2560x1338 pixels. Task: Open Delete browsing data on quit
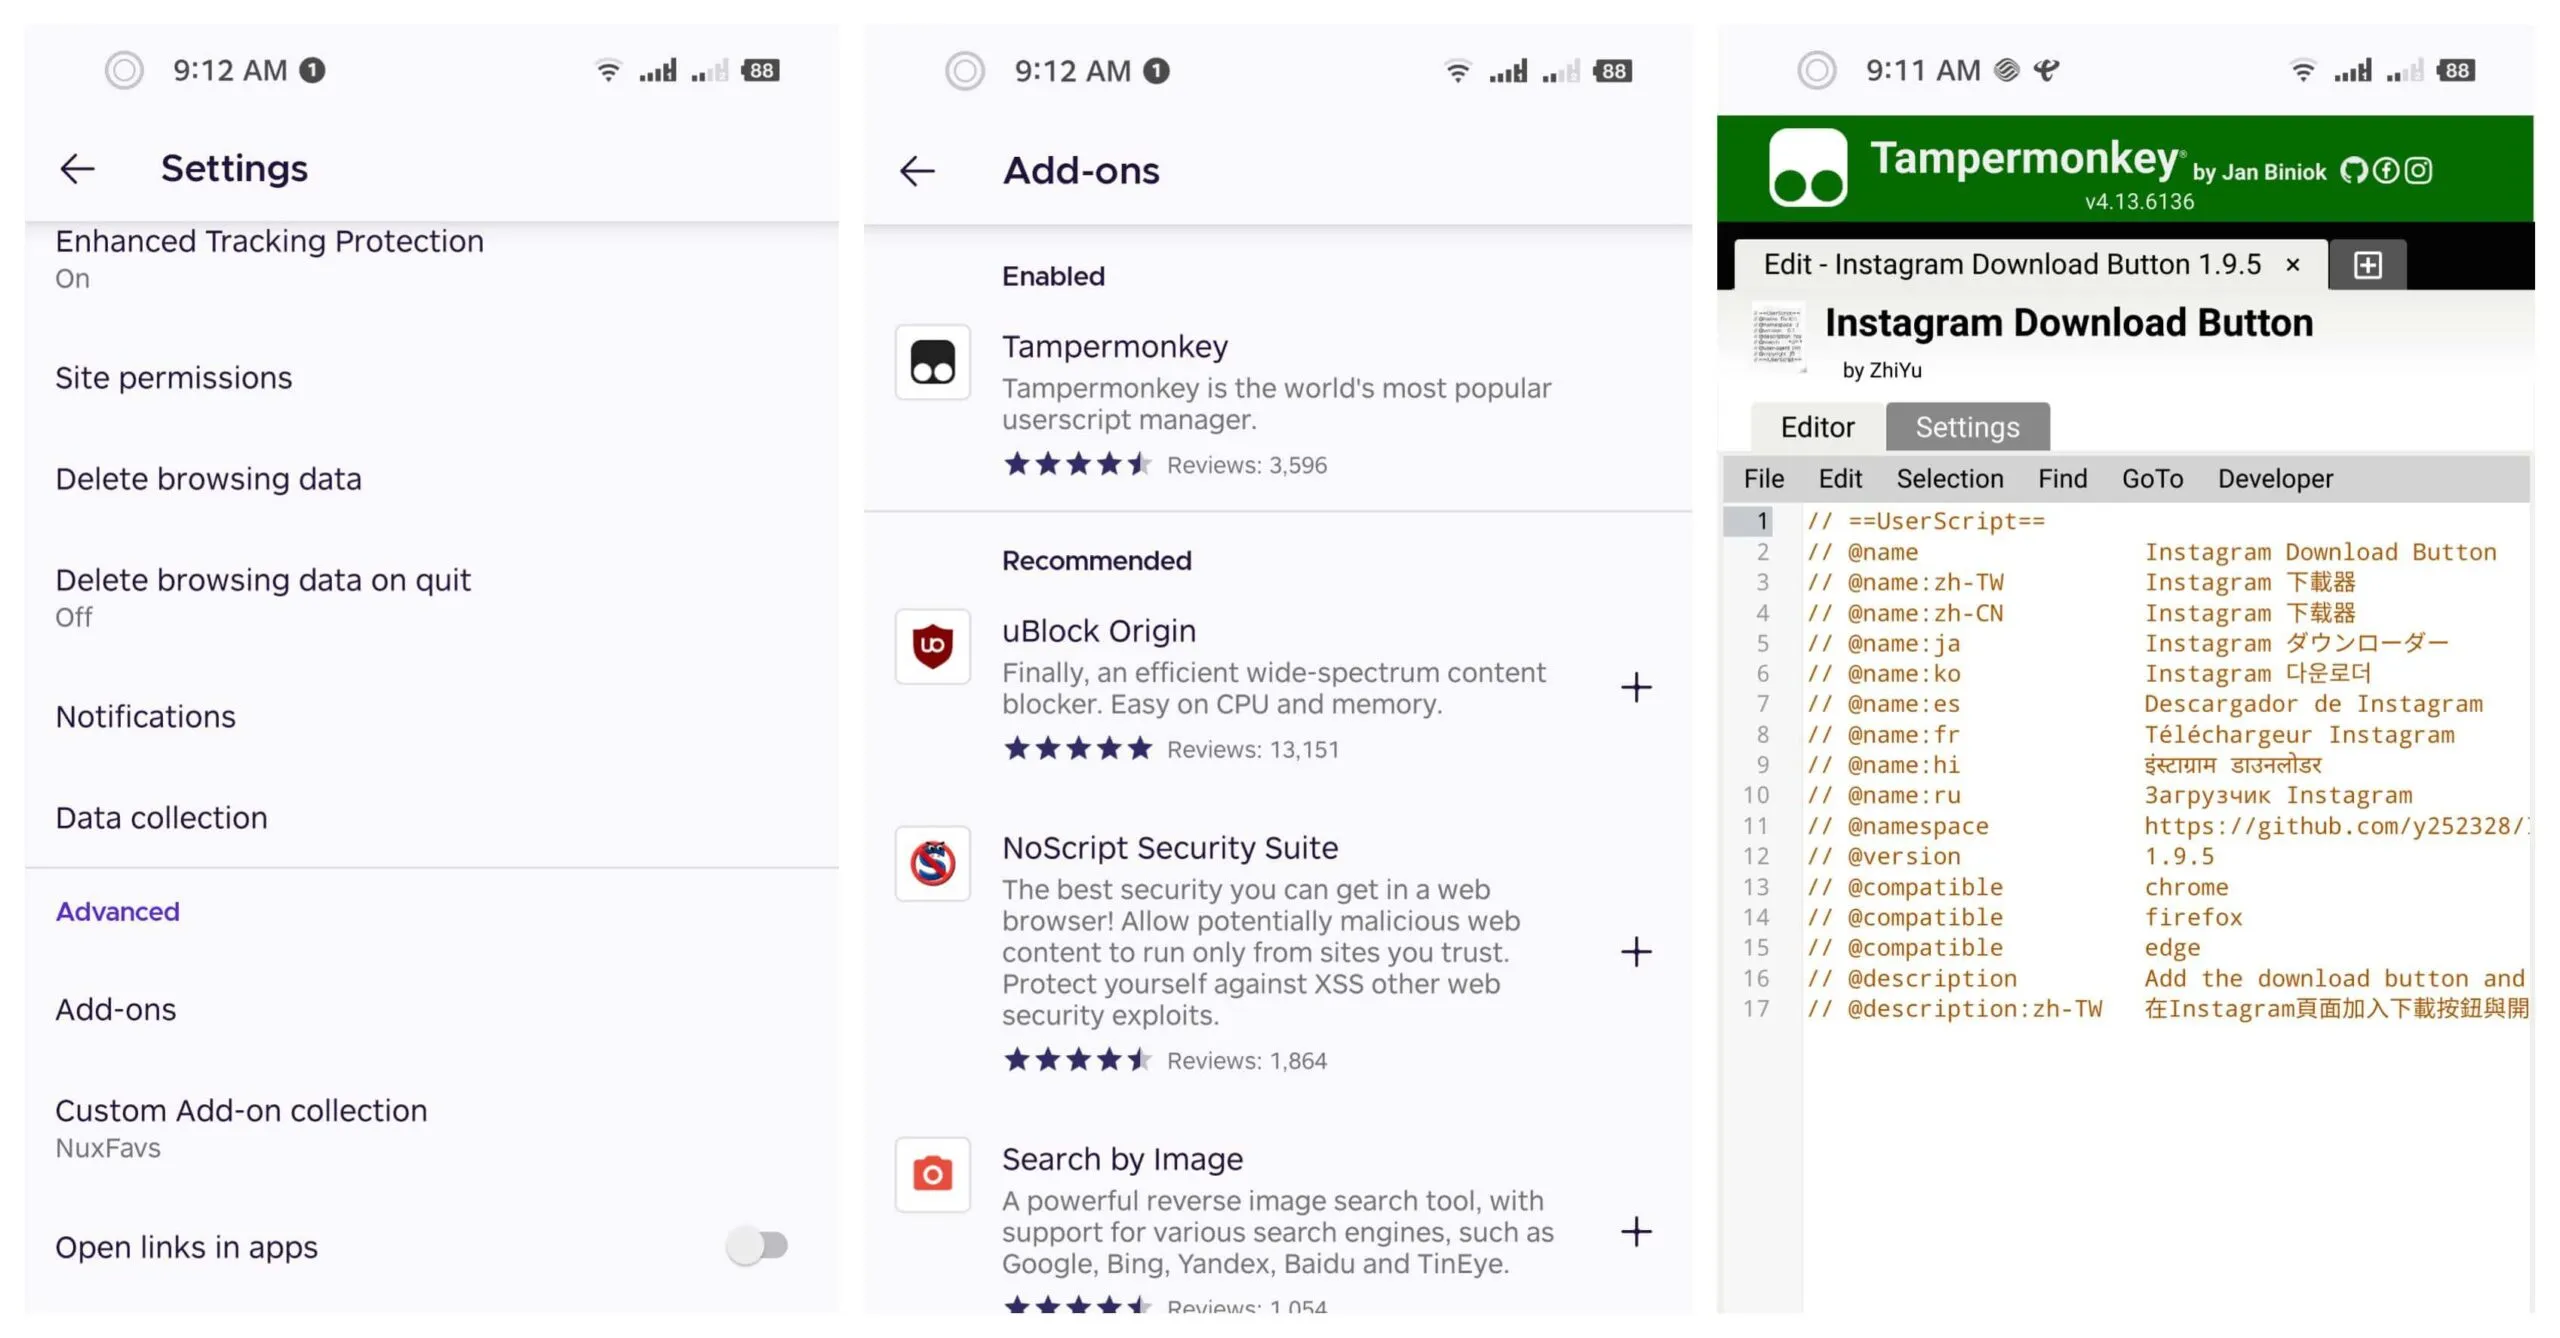tap(431, 597)
